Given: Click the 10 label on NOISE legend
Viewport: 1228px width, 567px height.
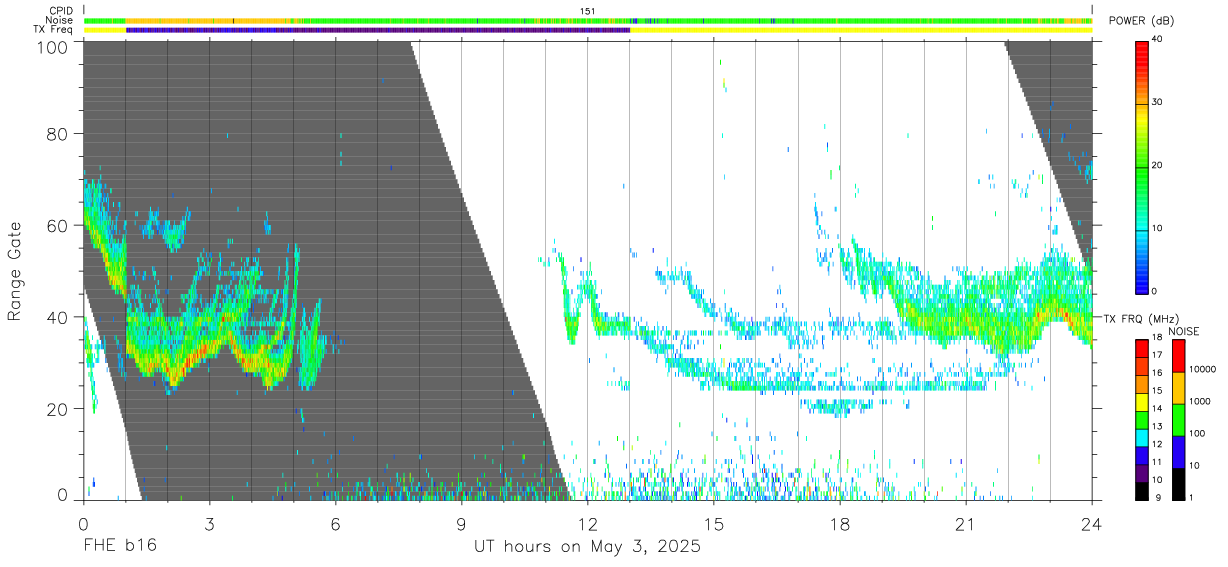Looking at the screenshot, I should pos(1194,465).
